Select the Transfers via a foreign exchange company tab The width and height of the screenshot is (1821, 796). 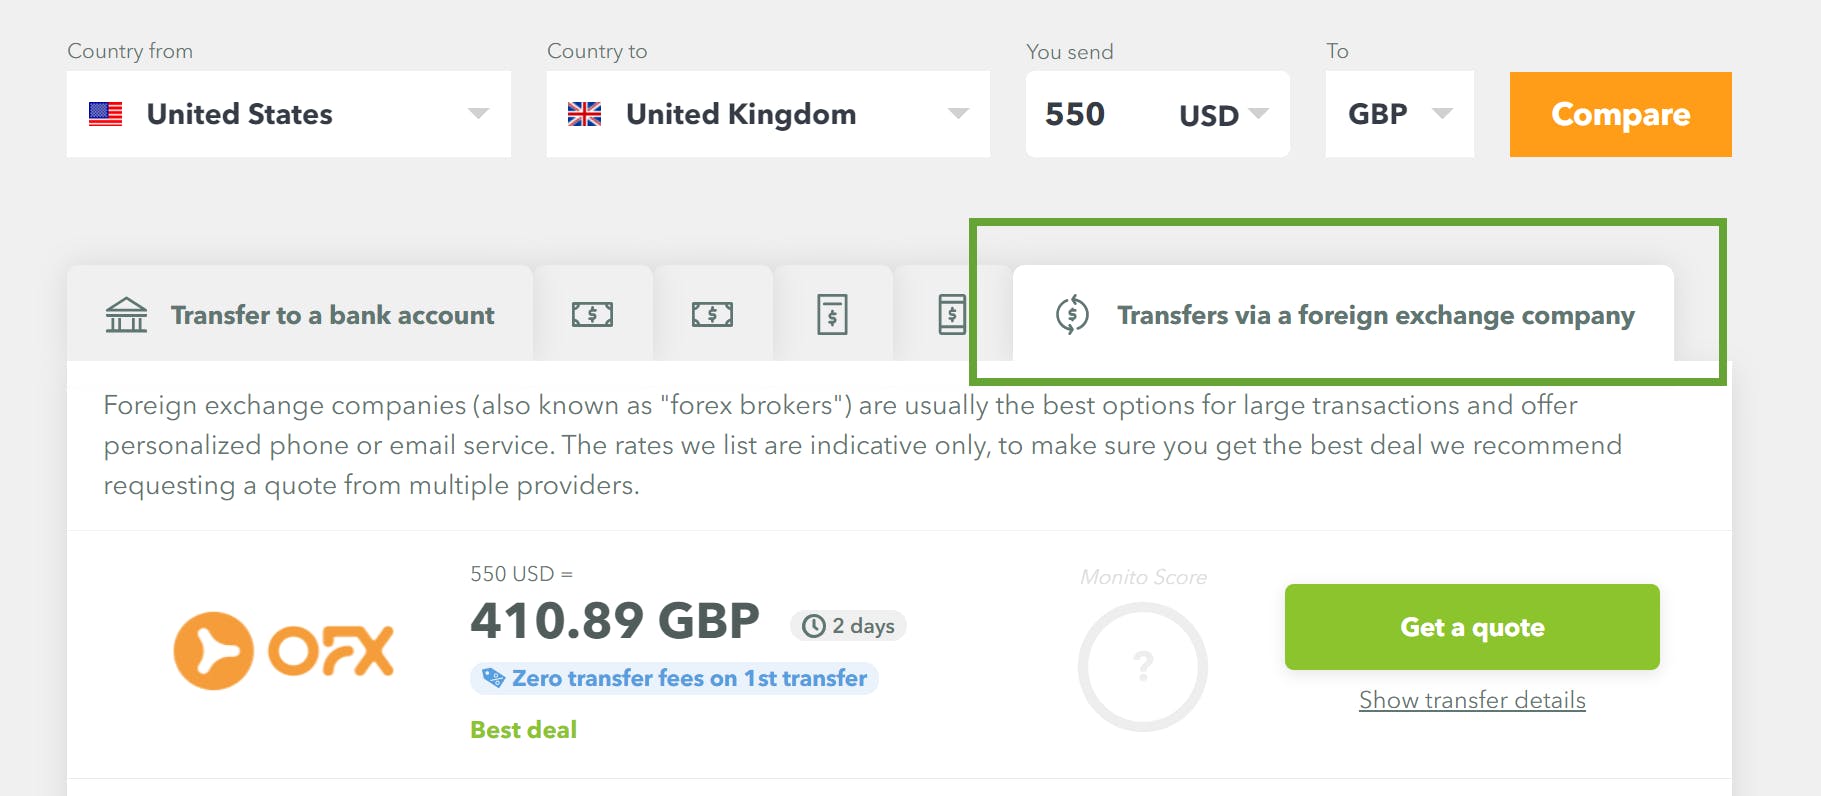pyautogui.click(x=1376, y=314)
